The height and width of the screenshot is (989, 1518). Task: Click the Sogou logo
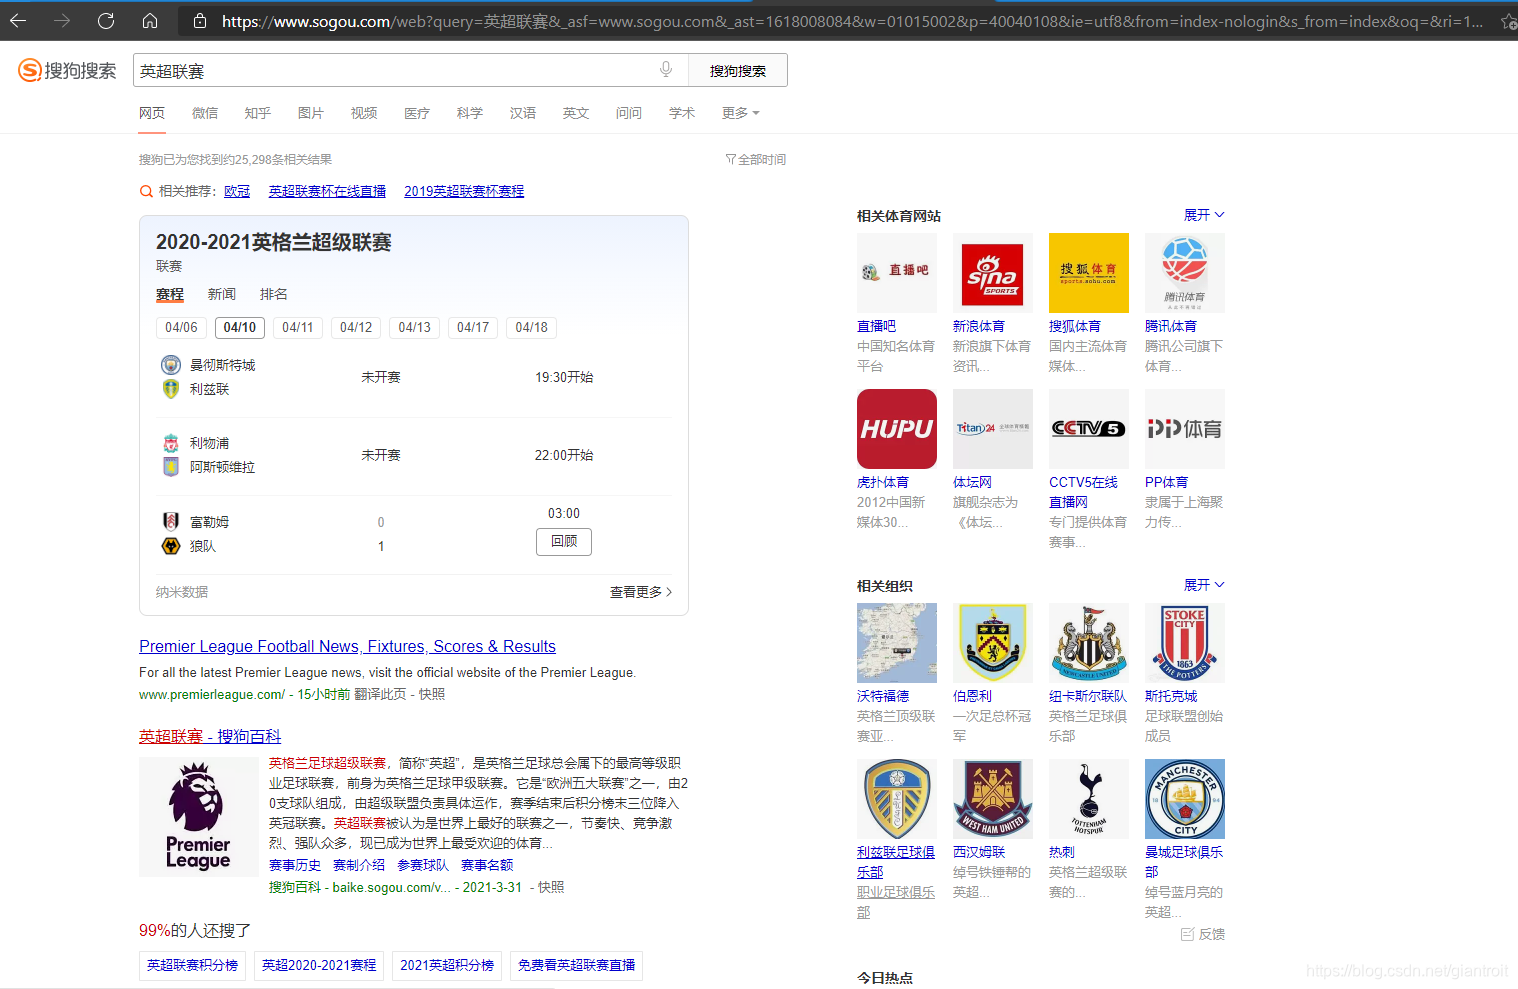coord(67,70)
